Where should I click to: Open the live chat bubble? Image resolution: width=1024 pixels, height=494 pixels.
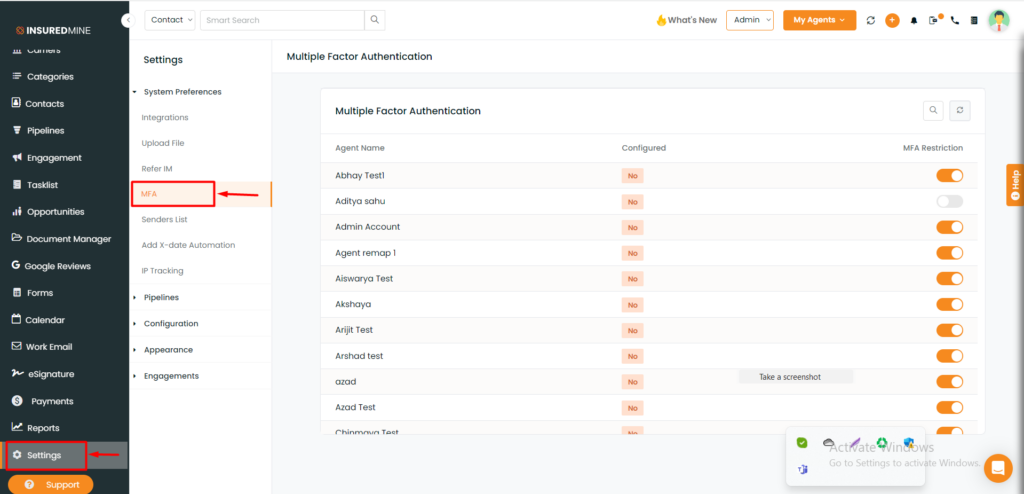998,467
